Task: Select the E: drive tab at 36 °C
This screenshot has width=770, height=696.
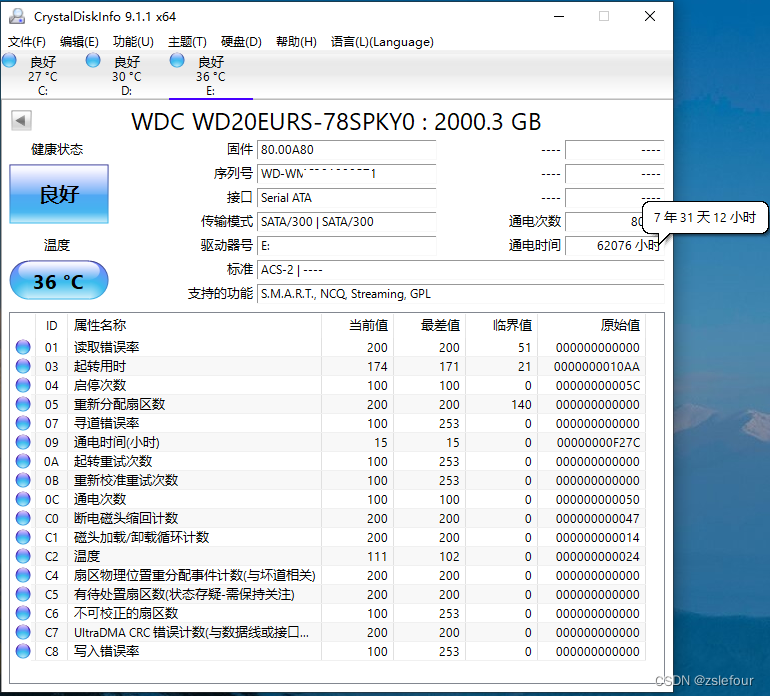Action: [x=211, y=76]
